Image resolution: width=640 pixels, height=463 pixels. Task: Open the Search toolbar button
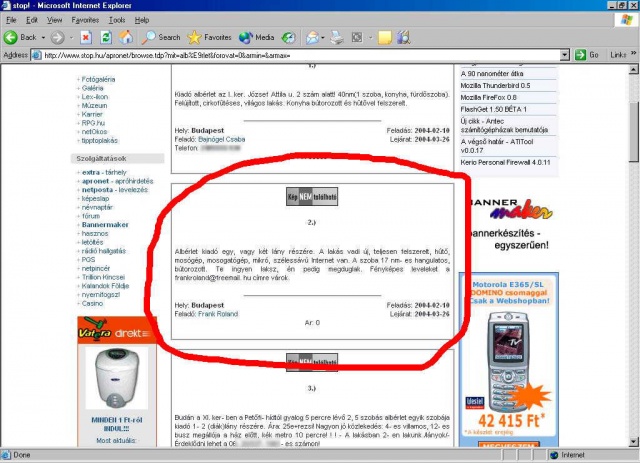click(160, 37)
